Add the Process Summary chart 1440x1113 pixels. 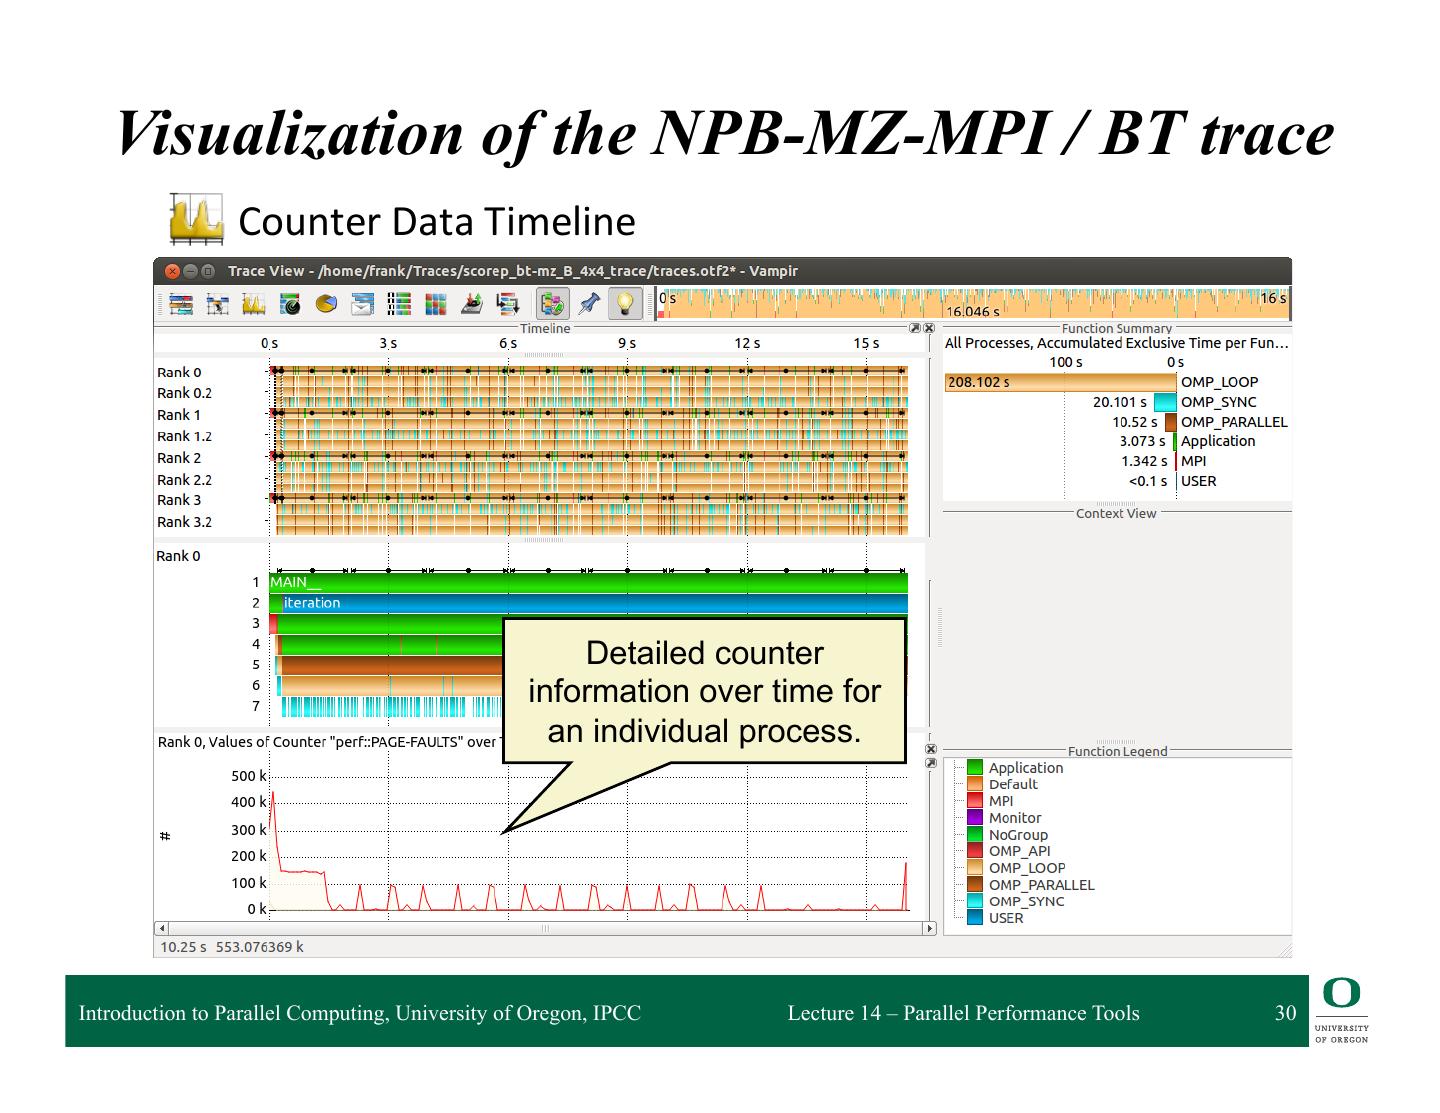click(x=399, y=304)
